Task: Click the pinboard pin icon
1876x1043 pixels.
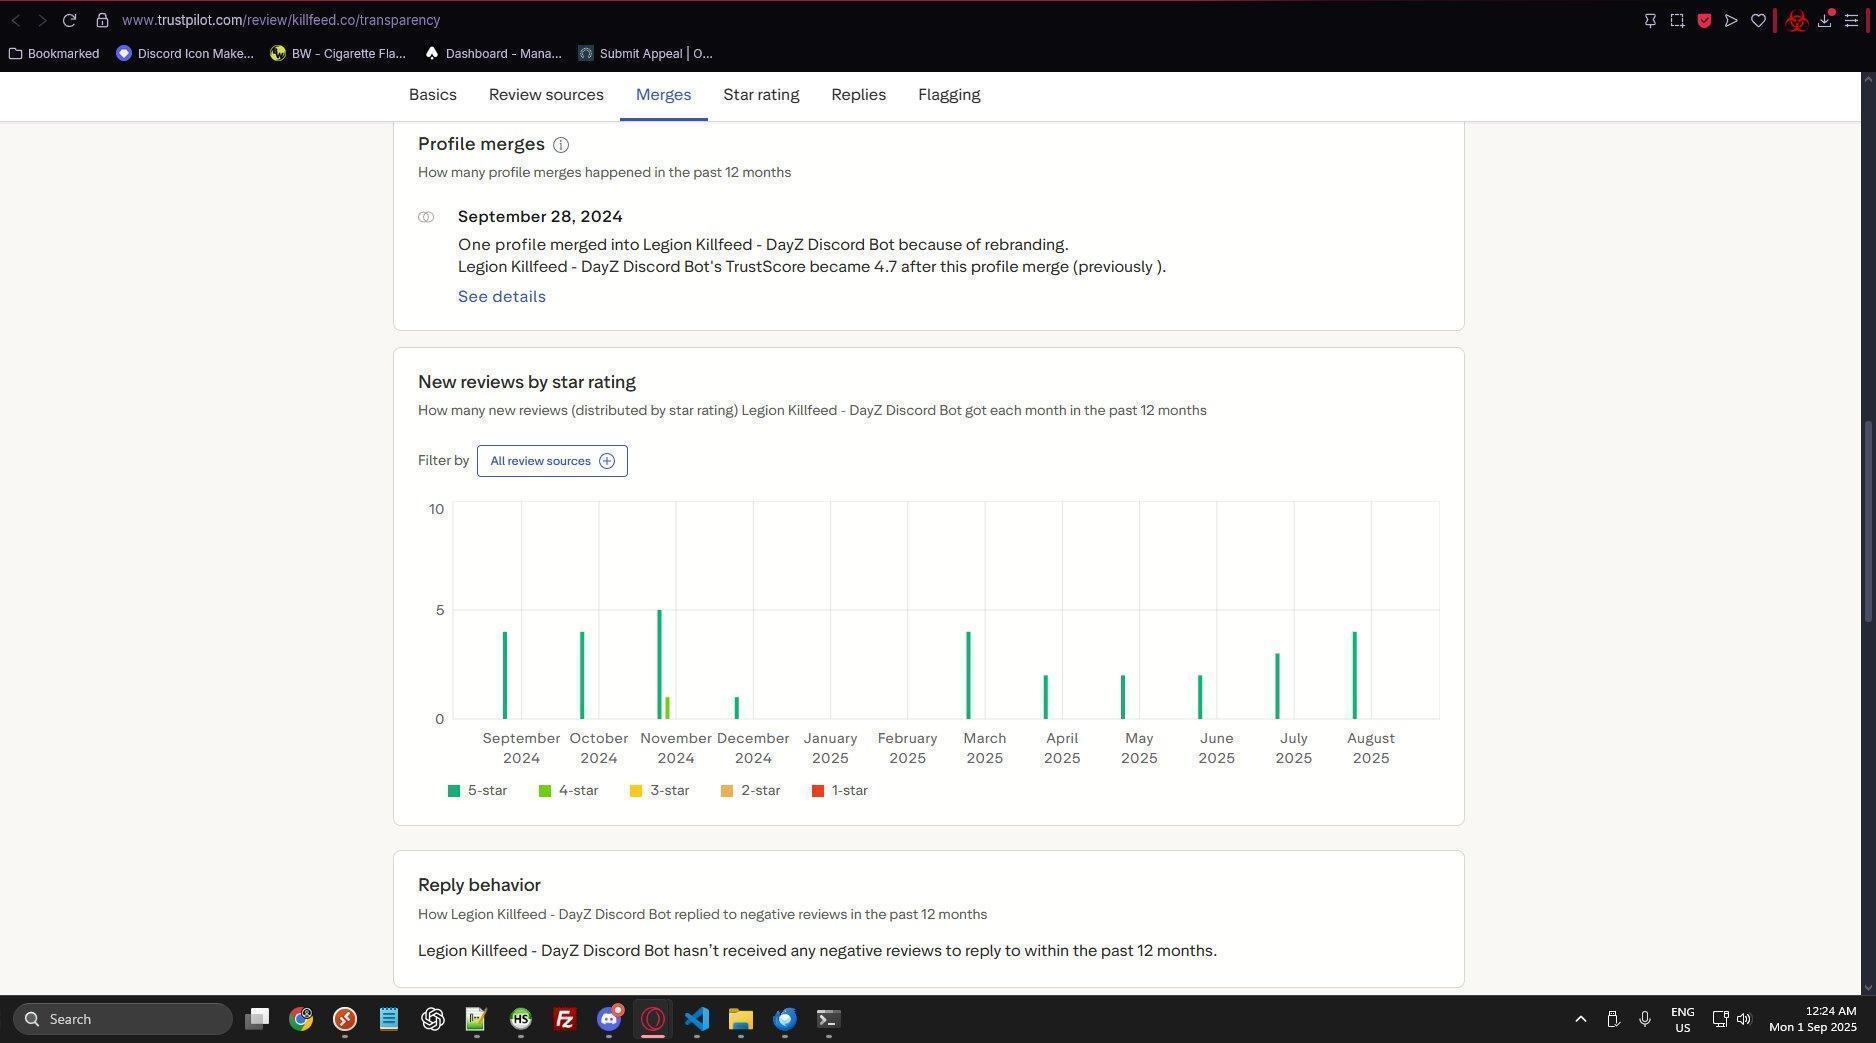Action: point(1650,20)
